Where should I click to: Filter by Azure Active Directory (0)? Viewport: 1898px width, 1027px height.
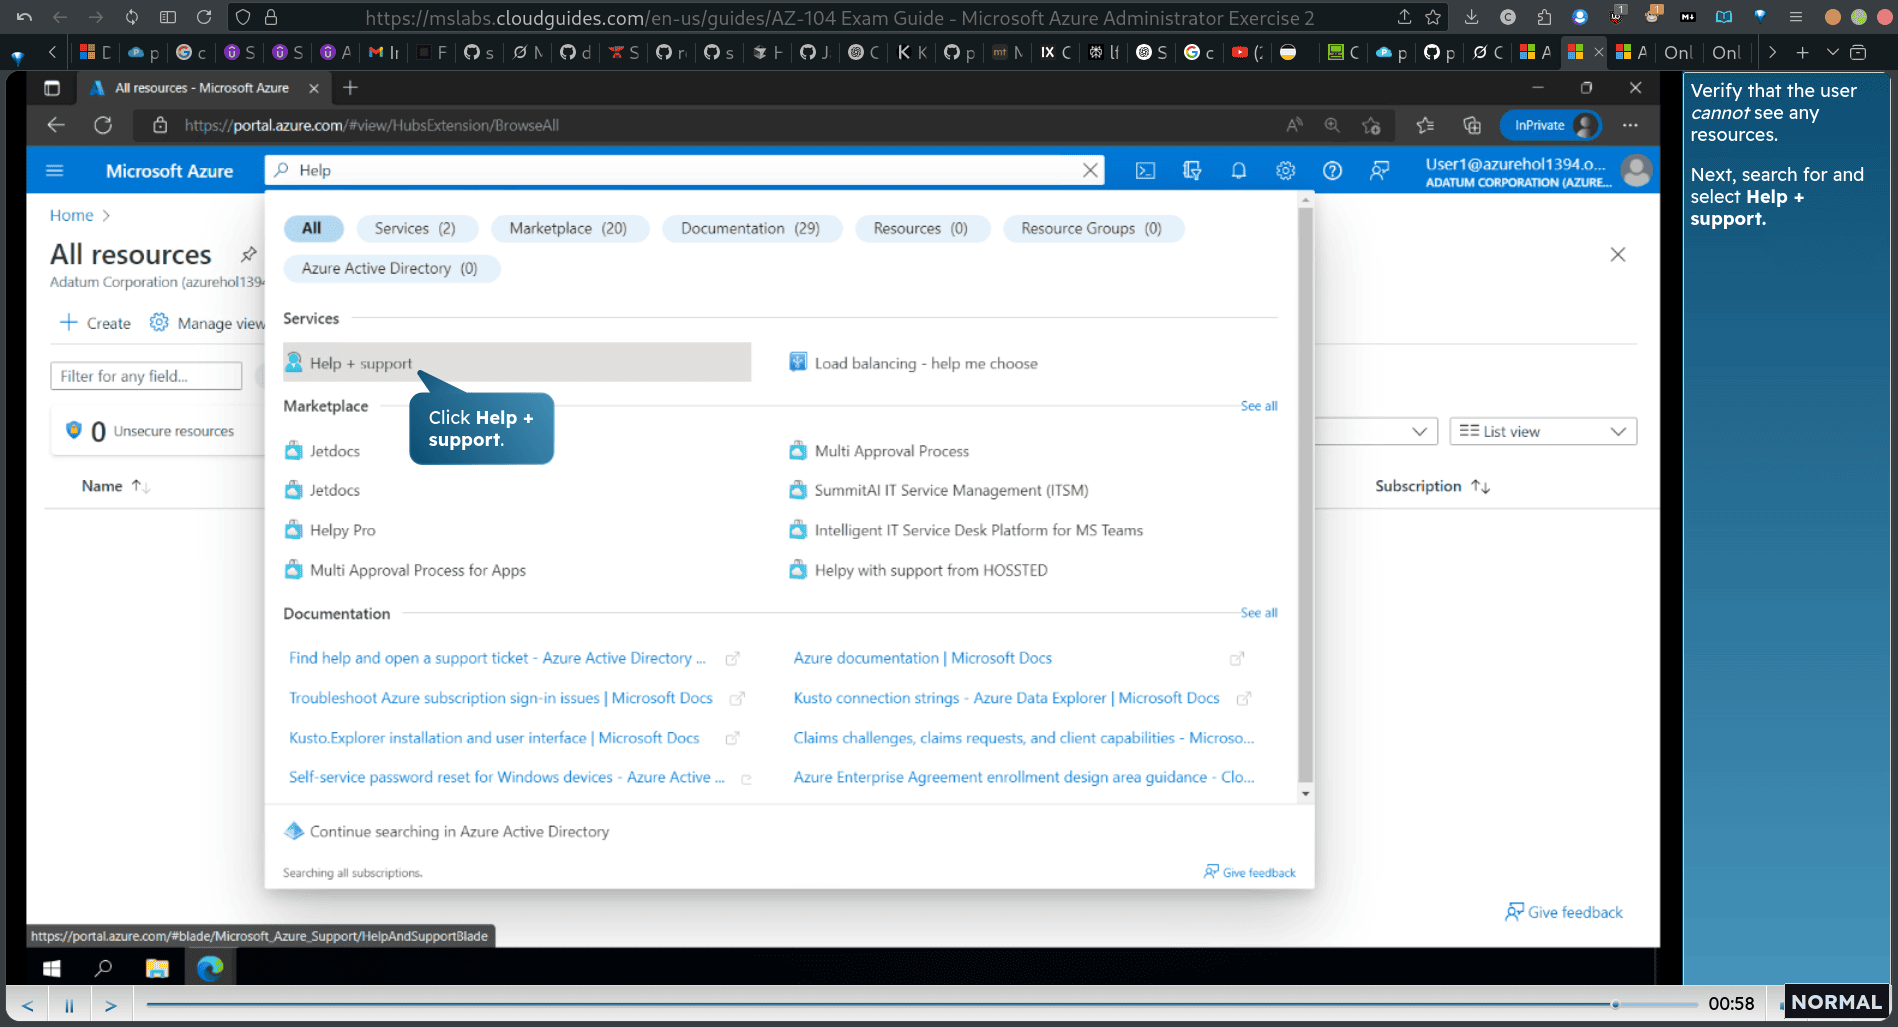coord(390,268)
